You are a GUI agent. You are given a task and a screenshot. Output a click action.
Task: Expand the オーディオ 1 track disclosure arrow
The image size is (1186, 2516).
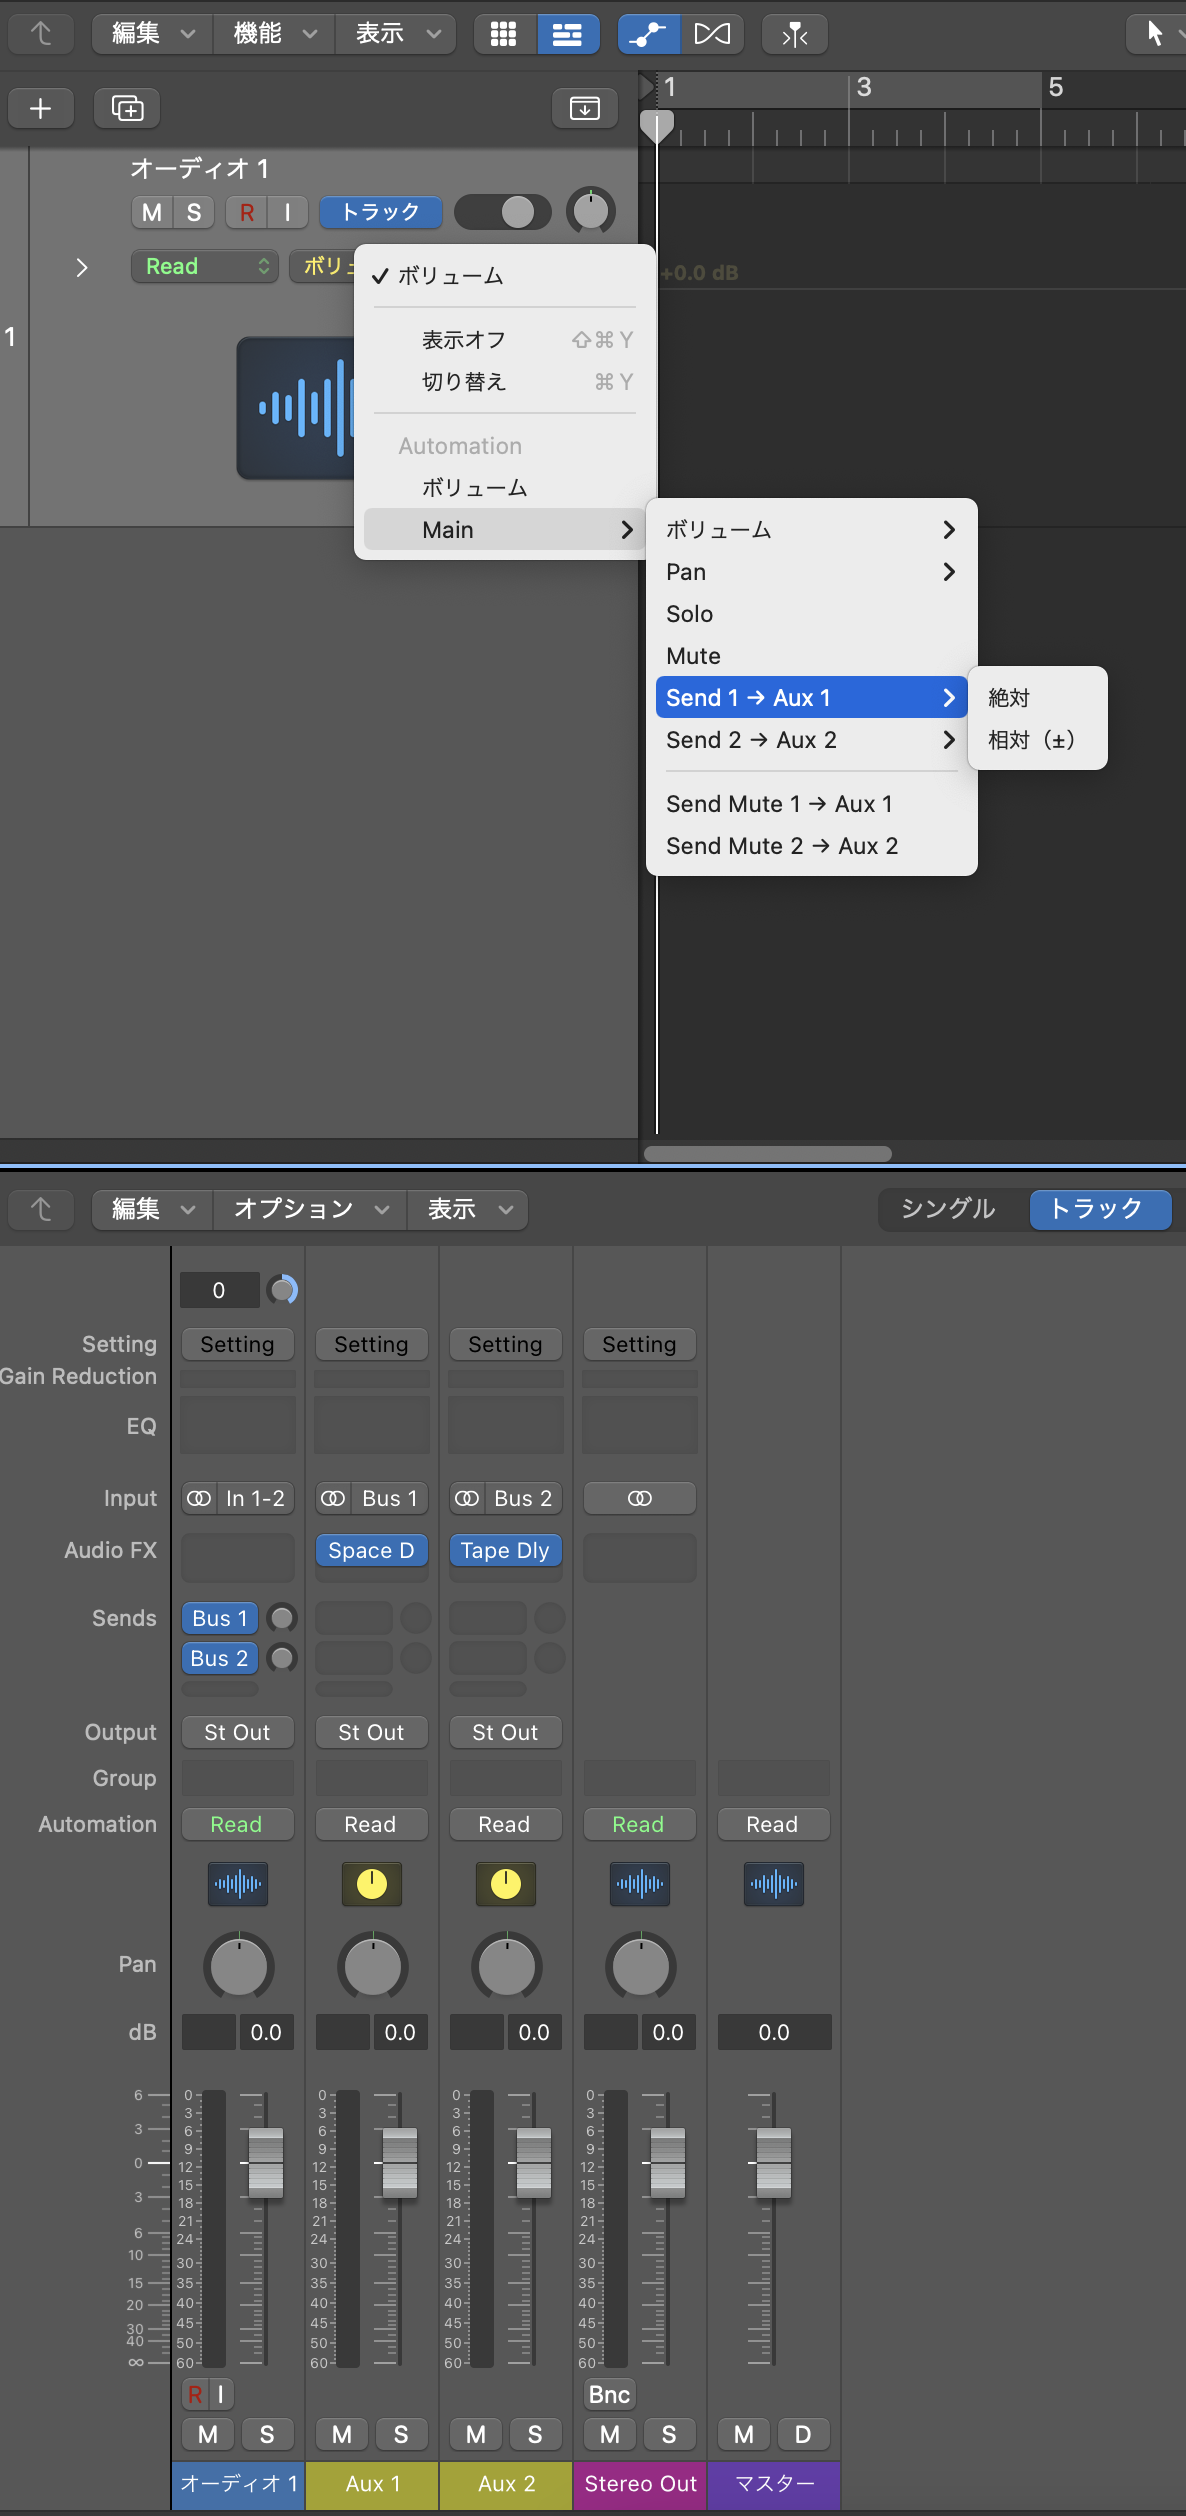tap(82, 267)
